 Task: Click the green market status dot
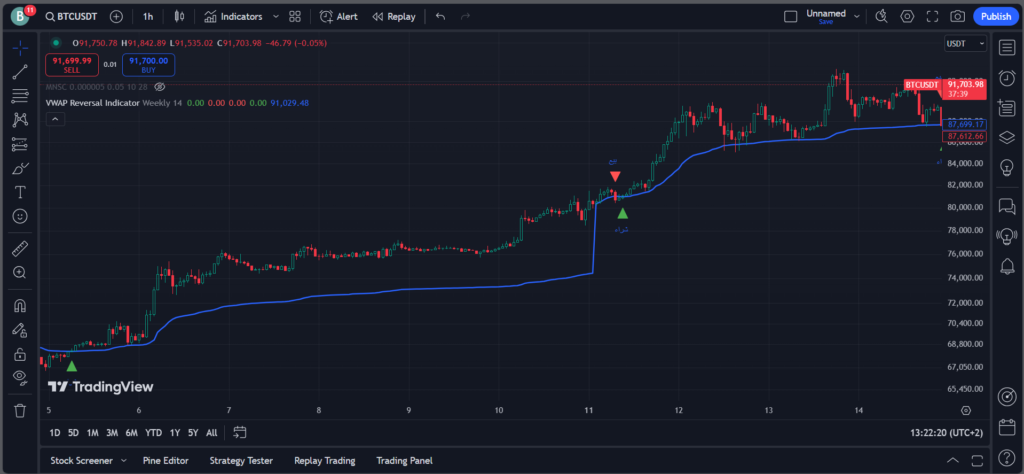pyautogui.click(x=56, y=42)
